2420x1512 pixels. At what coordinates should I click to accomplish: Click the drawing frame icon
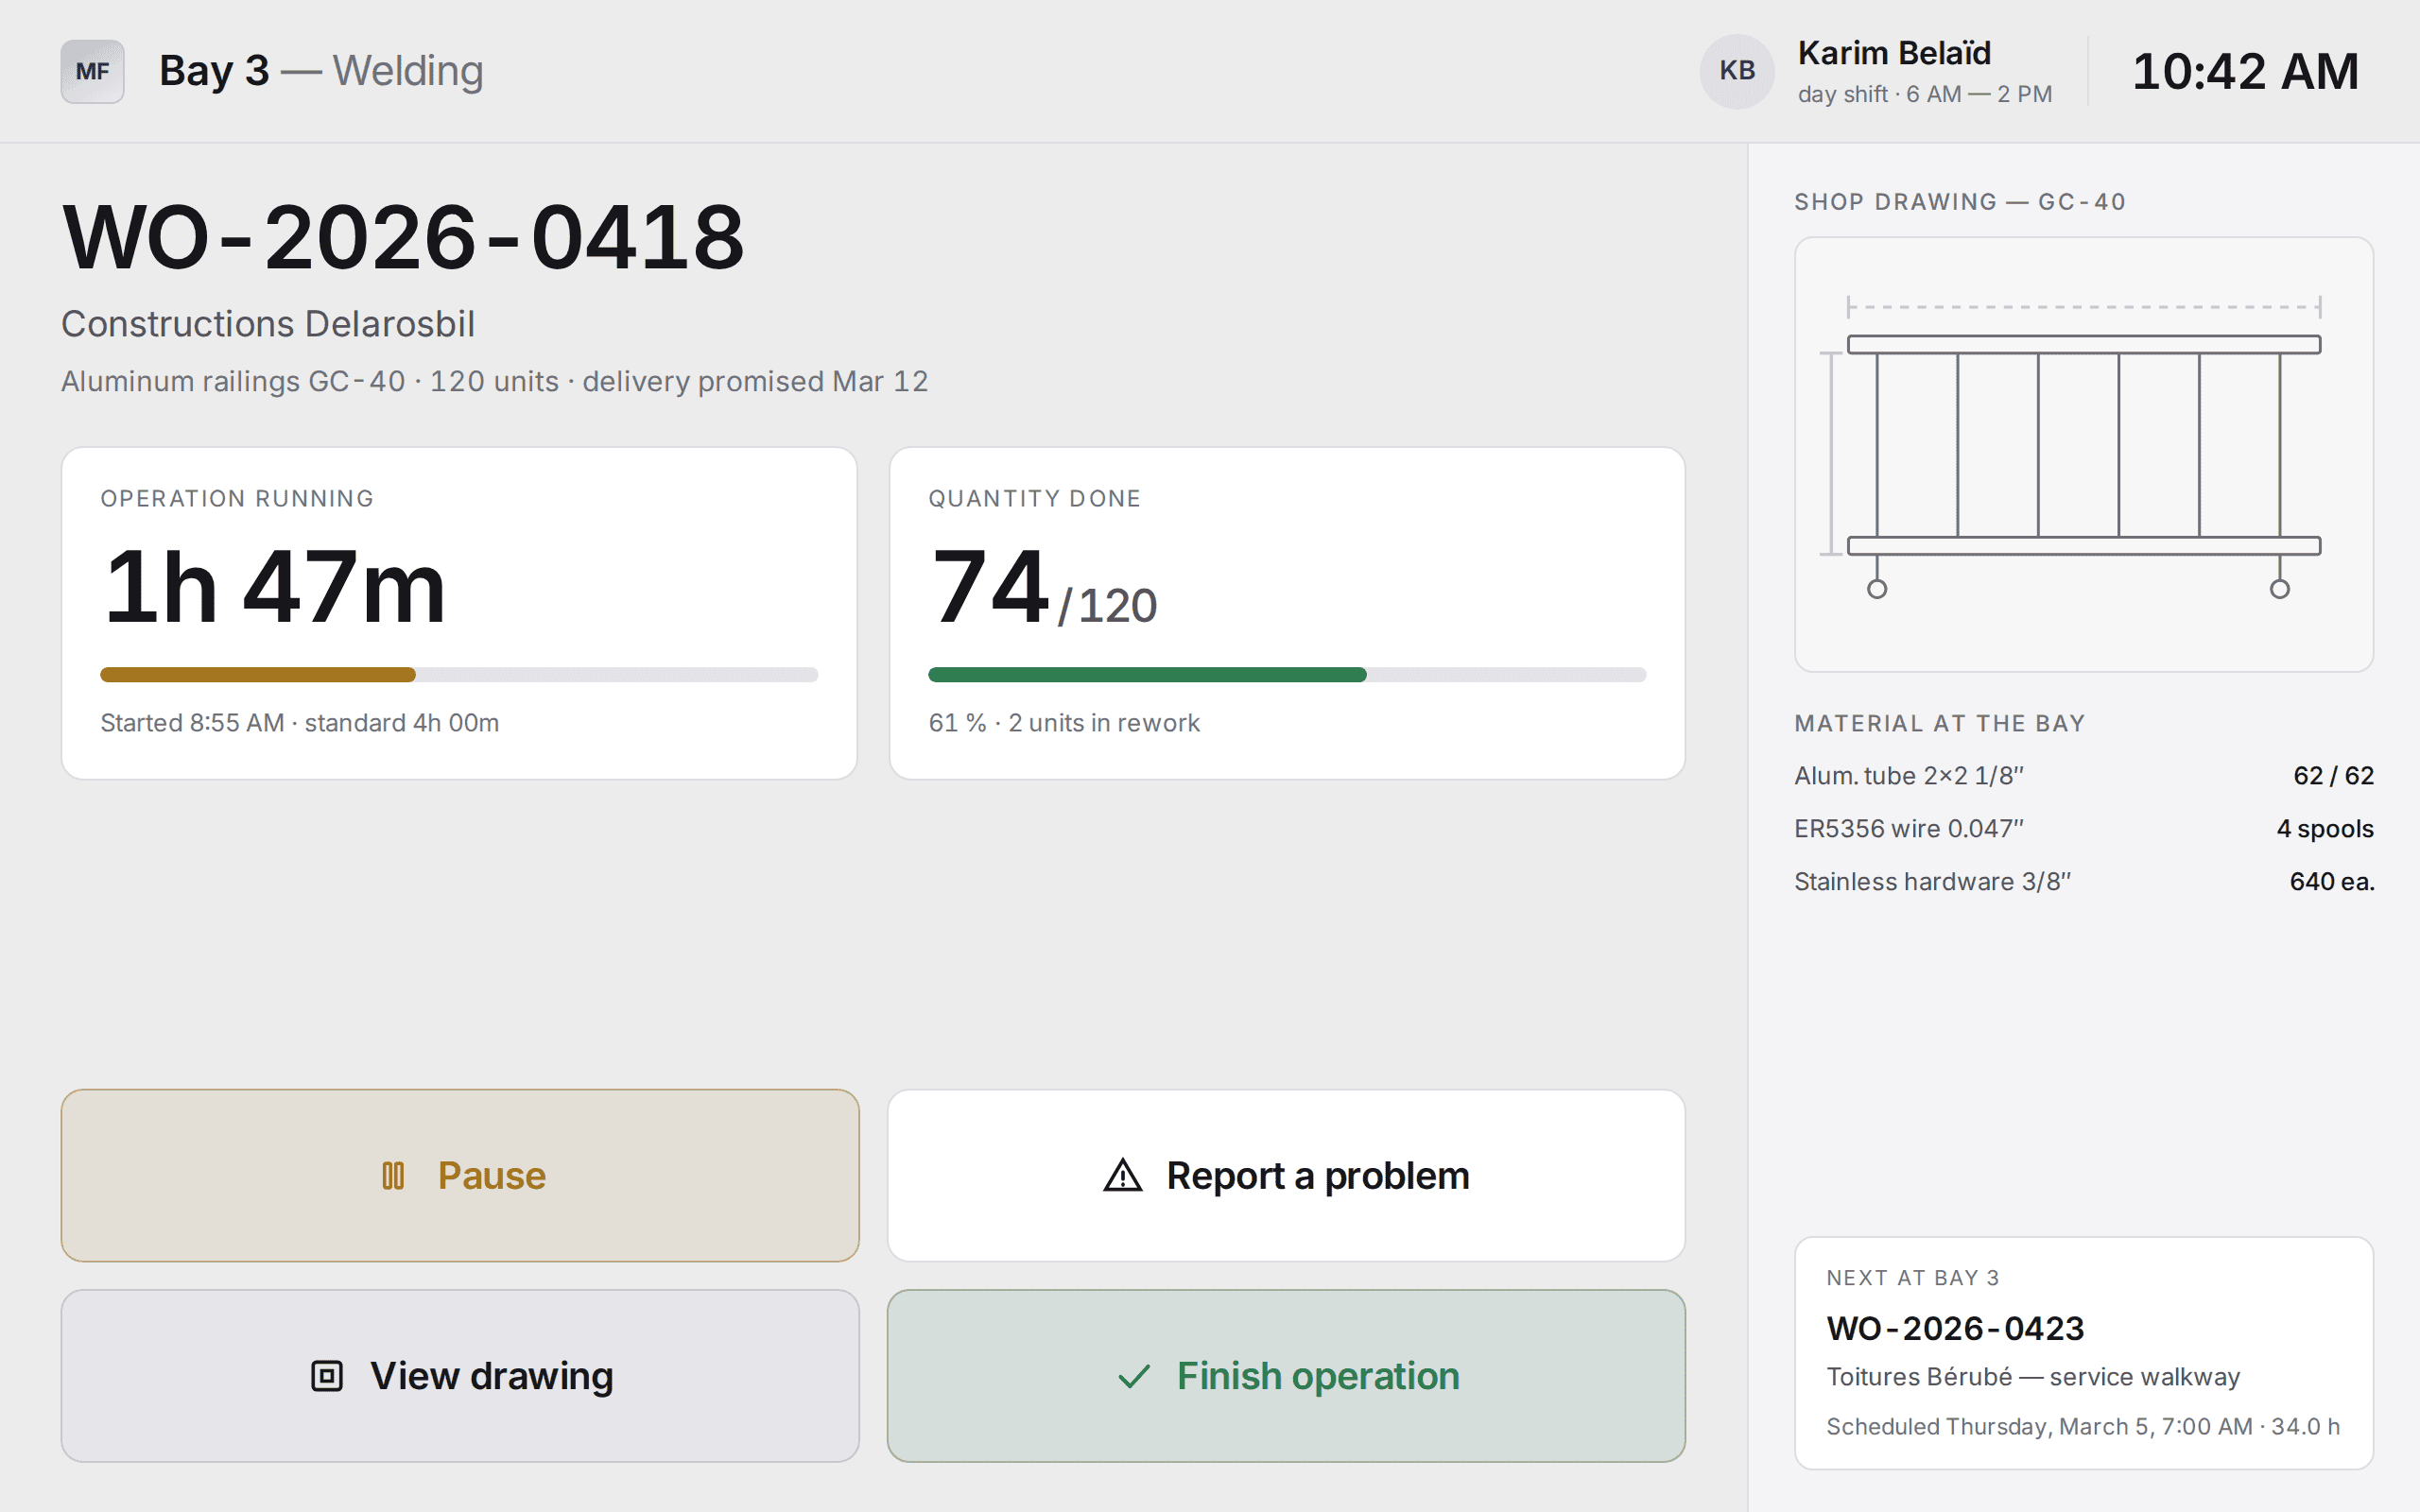click(327, 1376)
